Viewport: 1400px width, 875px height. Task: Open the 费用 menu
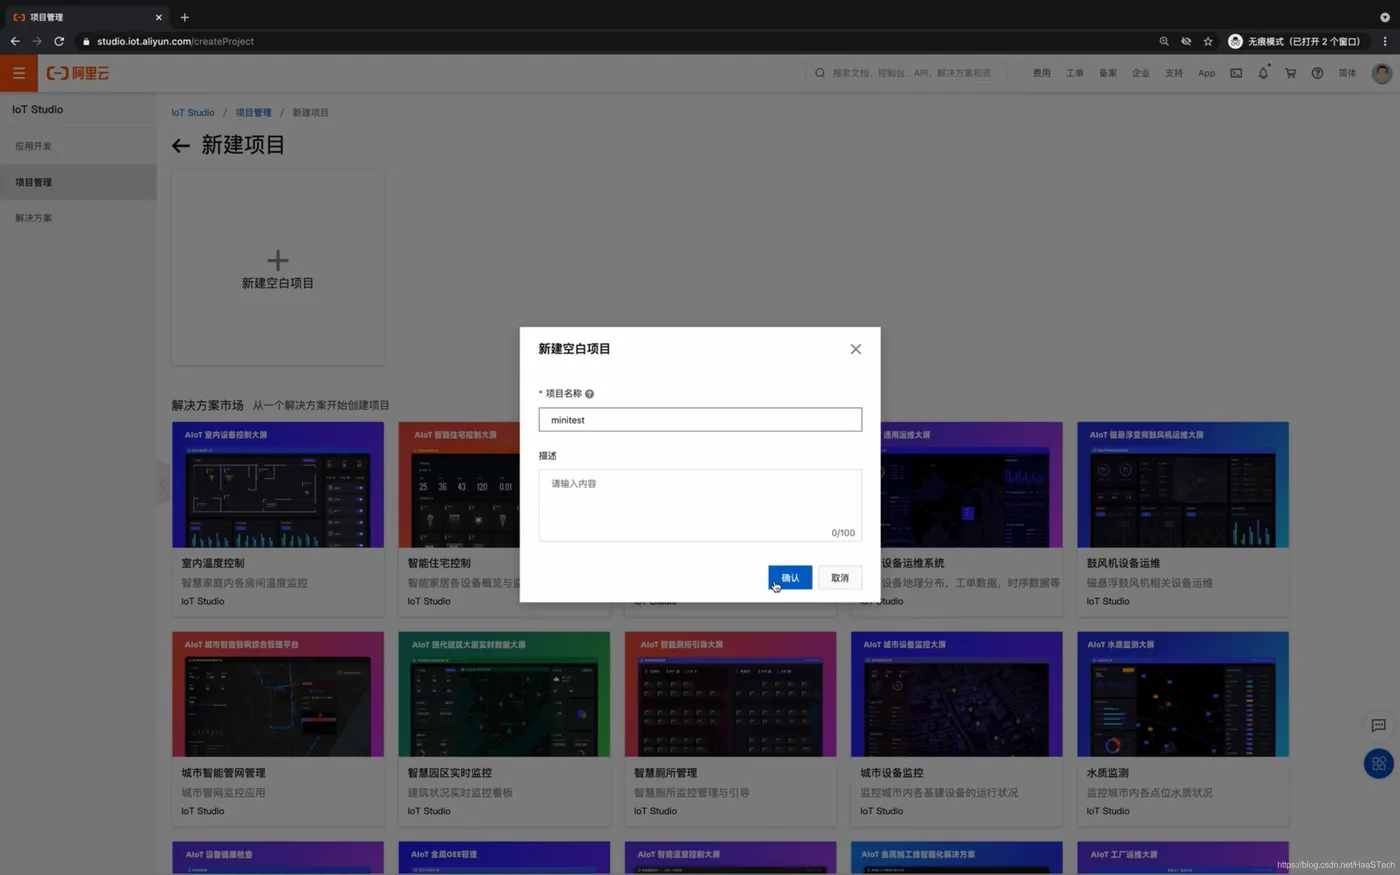1042,73
